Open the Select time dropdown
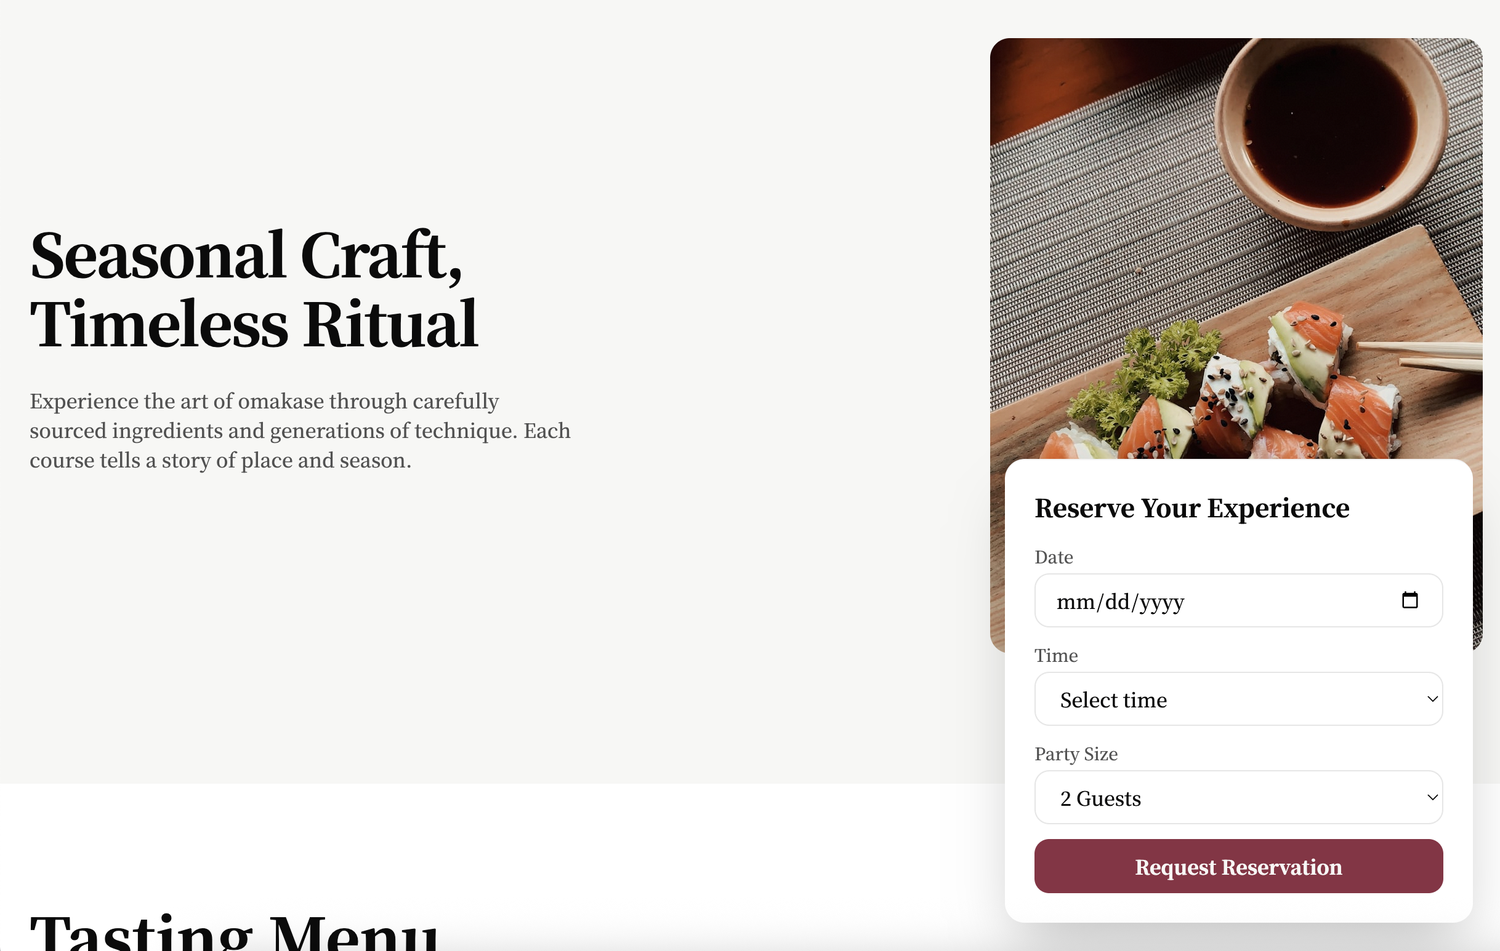 tap(1238, 699)
